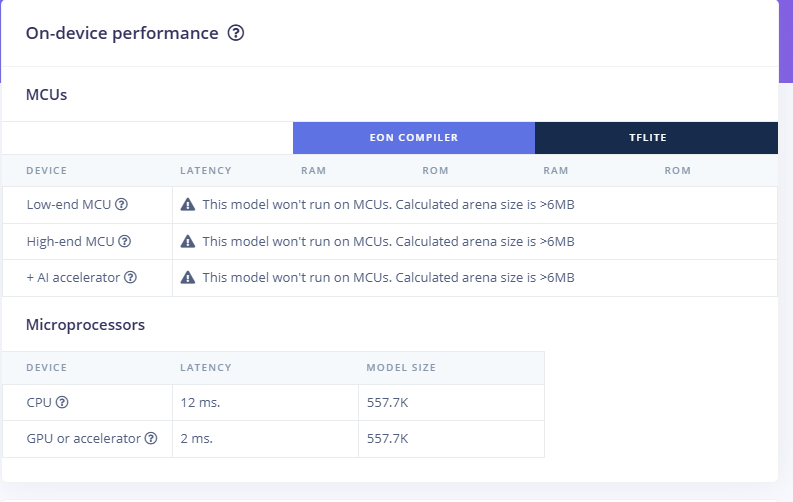Click the MCUs section heading
Screen dimensions: 793x502
47,95
